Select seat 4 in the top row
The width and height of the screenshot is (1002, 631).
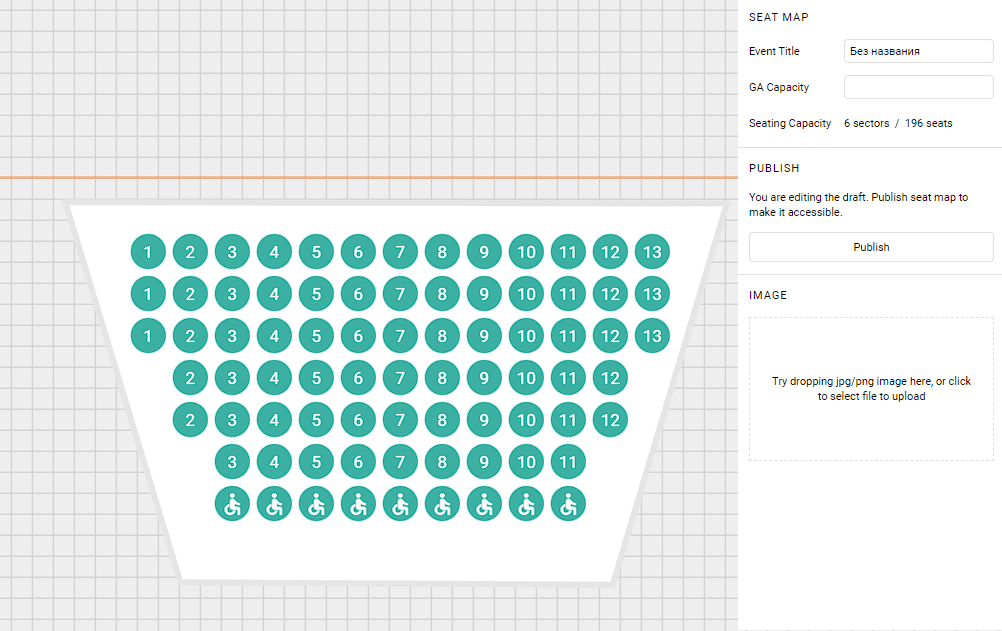[274, 252]
